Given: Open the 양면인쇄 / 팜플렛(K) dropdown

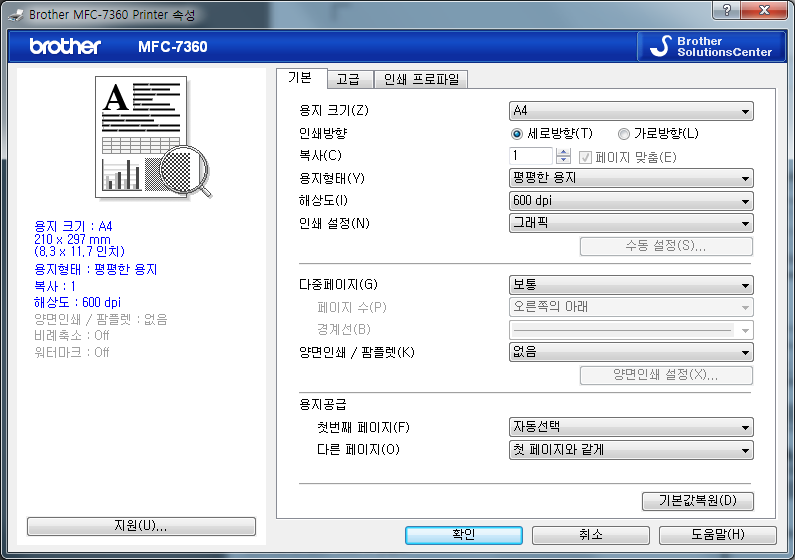Looking at the screenshot, I should 631,352.
